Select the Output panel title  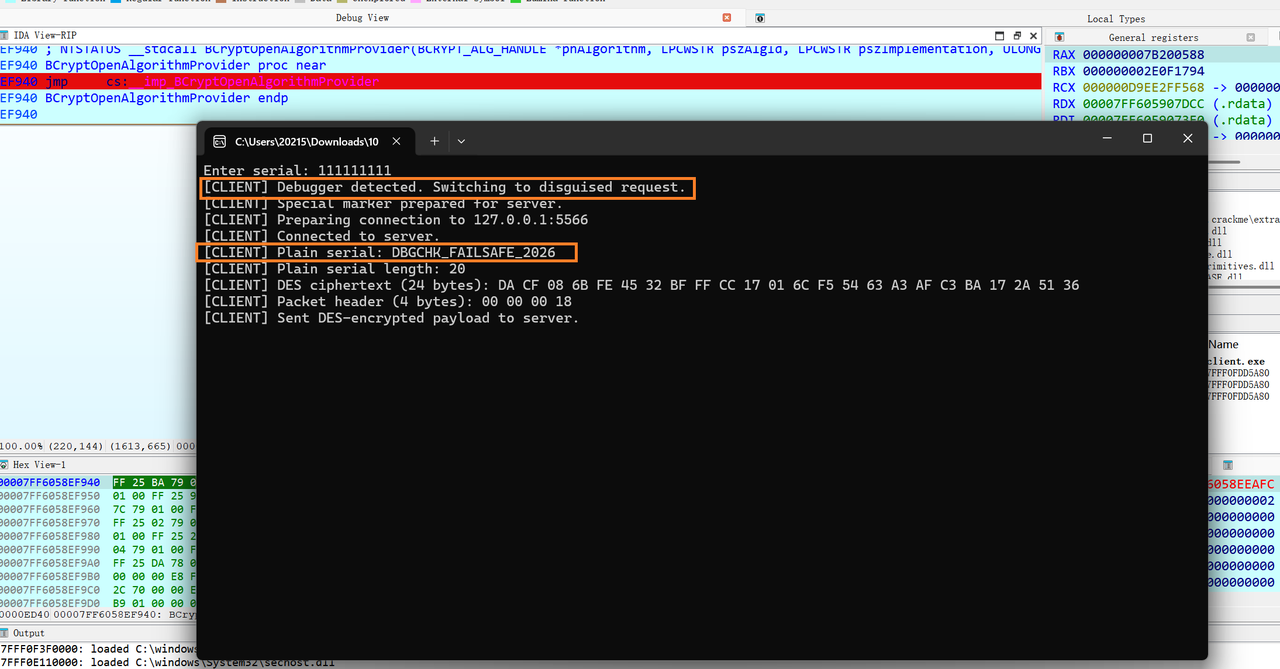coord(29,633)
